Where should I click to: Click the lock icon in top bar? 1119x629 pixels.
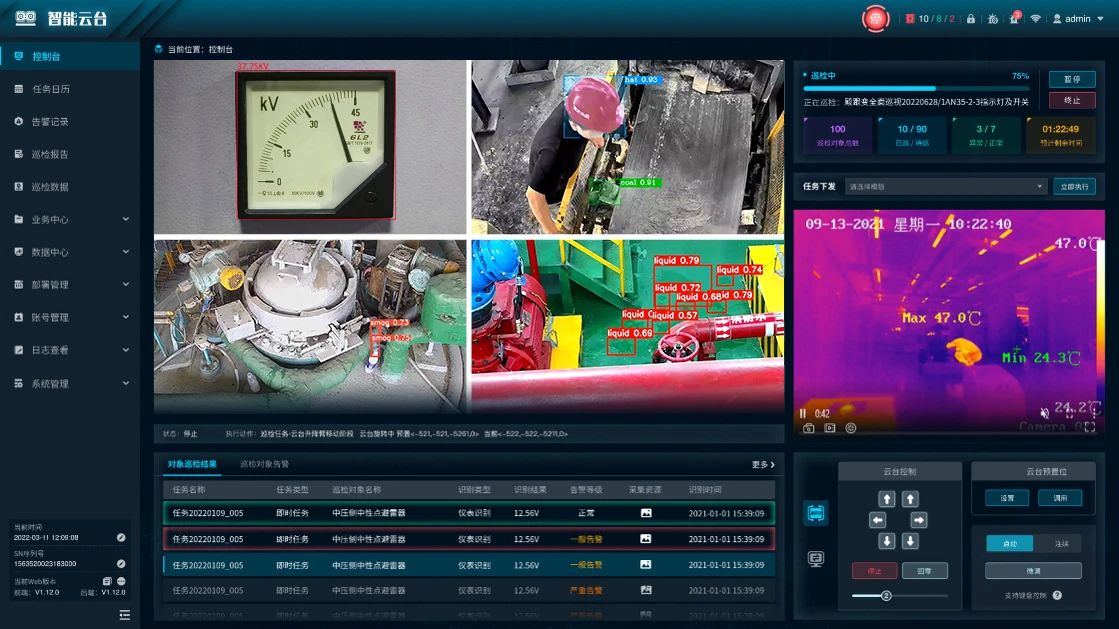(971, 19)
